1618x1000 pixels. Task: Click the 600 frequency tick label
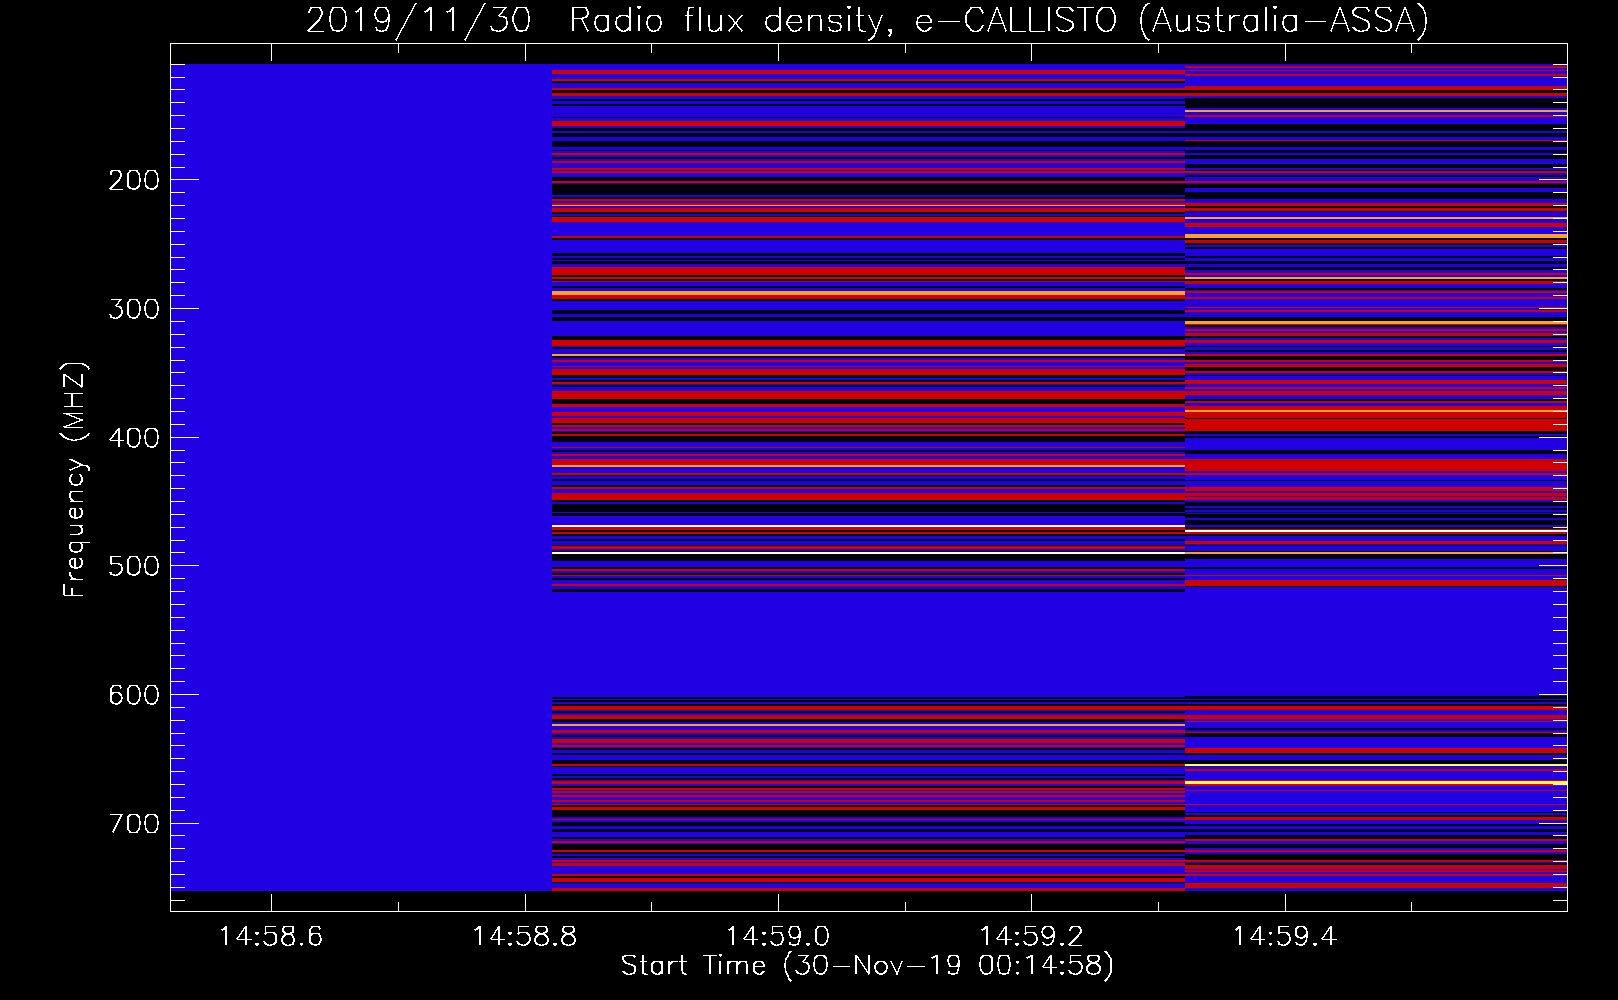click(134, 695)
